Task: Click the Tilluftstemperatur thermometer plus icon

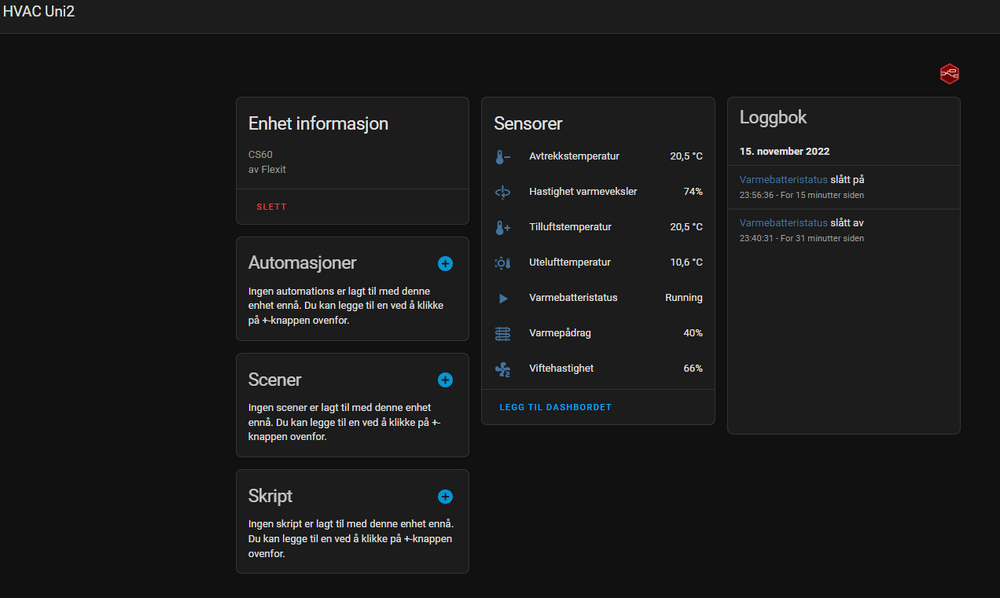Action: click(x=502, y=227)
